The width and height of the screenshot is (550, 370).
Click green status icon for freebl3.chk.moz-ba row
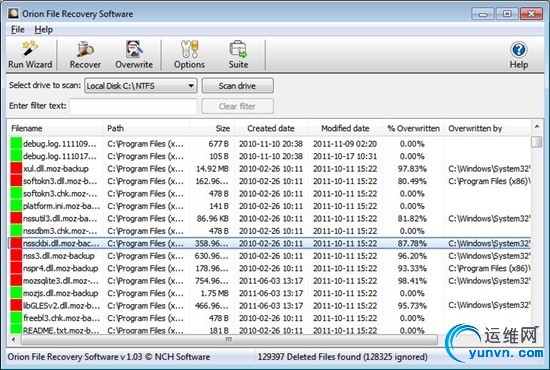click(x=16, y=318)
